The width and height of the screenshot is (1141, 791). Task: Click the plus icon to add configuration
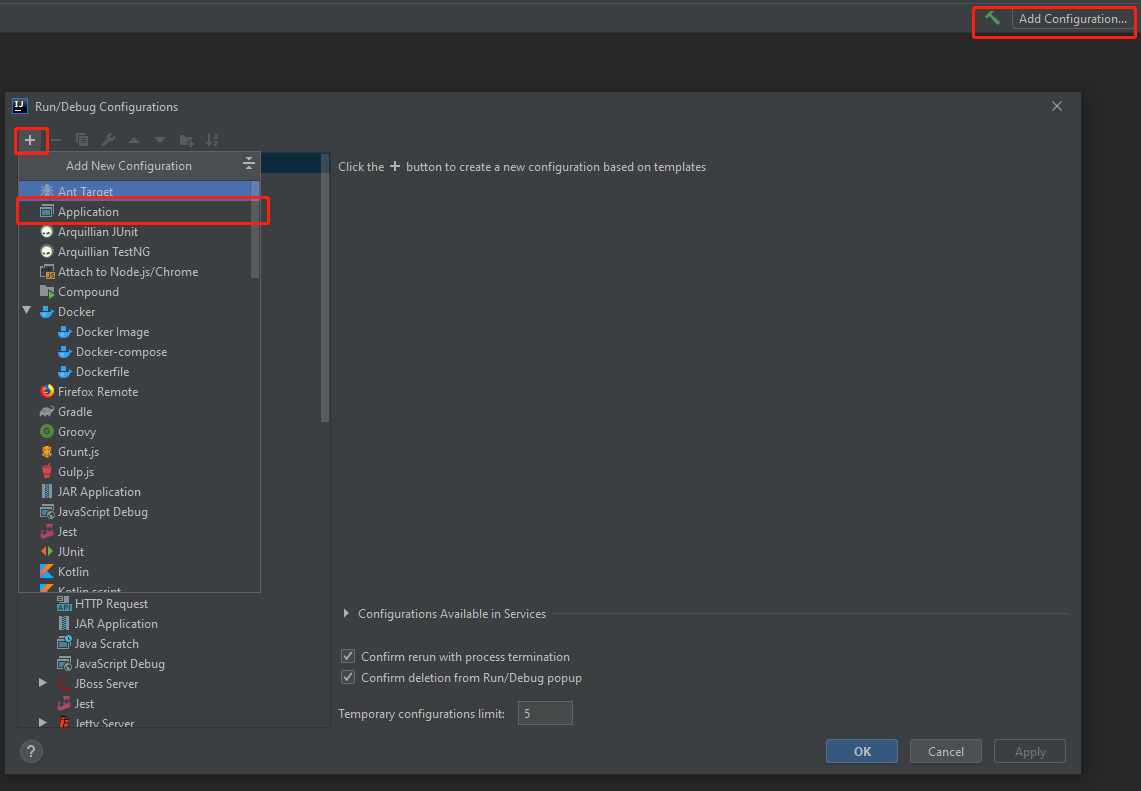[30, 140]
